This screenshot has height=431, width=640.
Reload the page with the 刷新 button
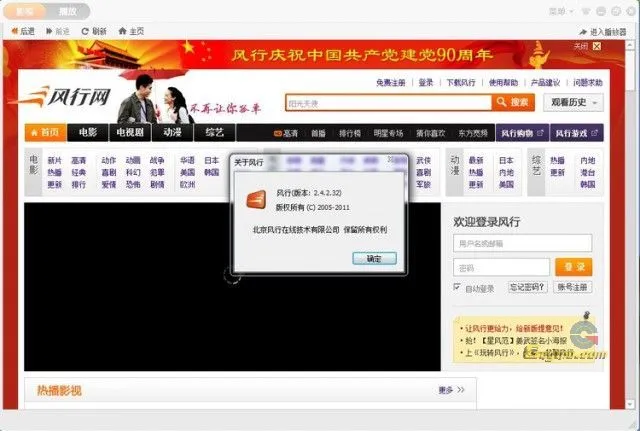pyautogui.click(x=94, y=31)
